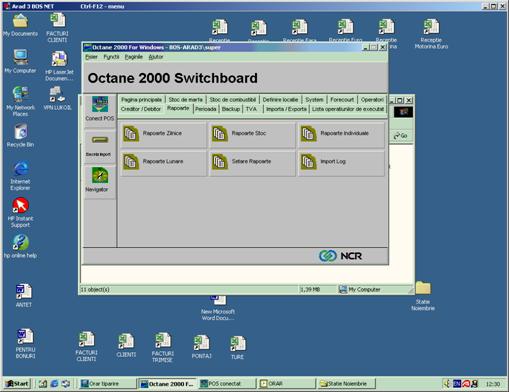The image size is (509, 392).
Task: Open FACTURI CLIENTI icon beside CLIENTI
Action: pyautogui.click(x=86, y=347)
